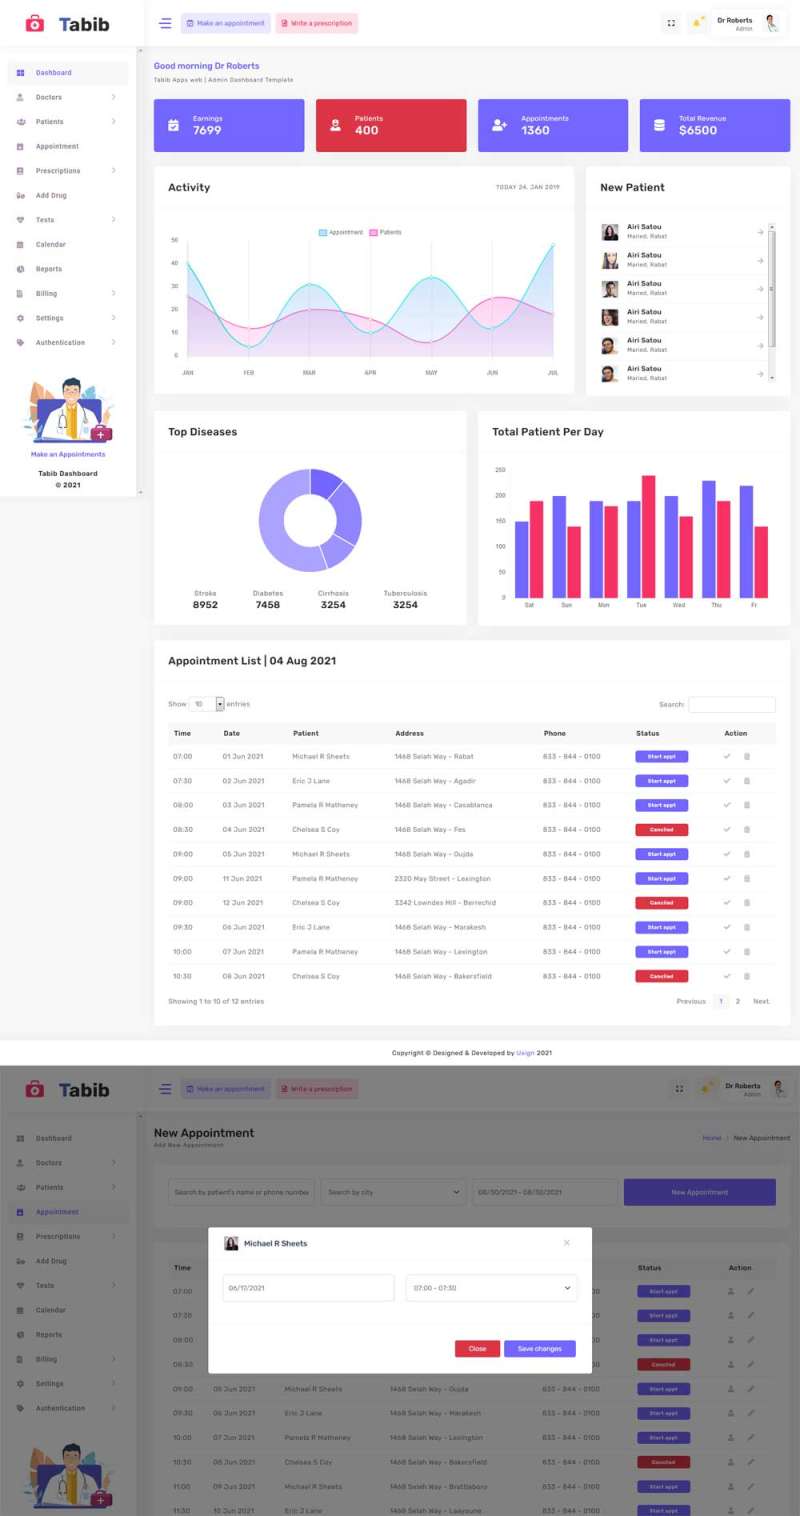800x1516 pixels.
Task: Click the Save changes button
Action: [539, 1349]
